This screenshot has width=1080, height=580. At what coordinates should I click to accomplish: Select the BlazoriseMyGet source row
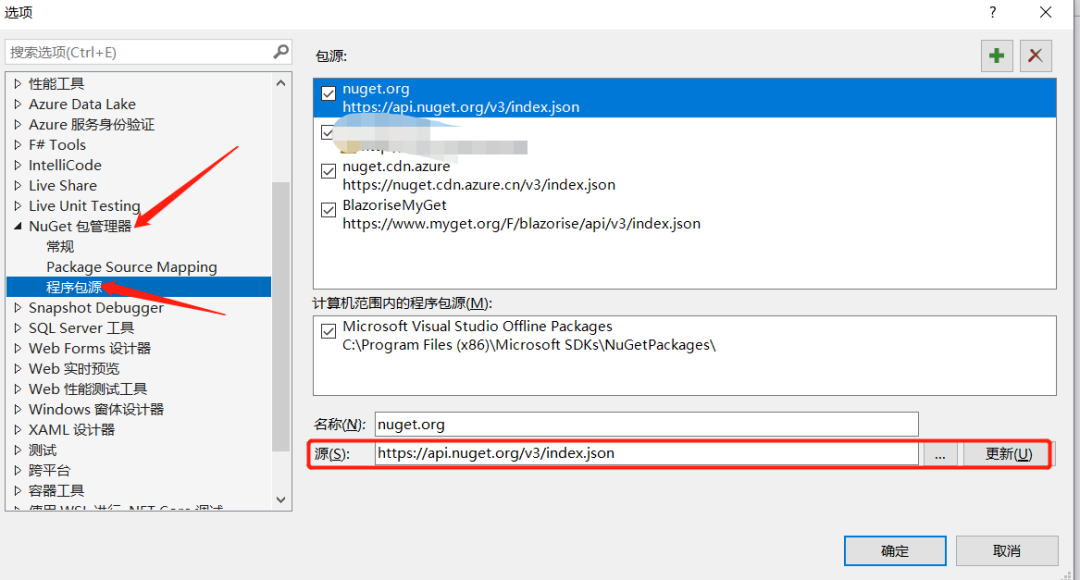(685, 214)
